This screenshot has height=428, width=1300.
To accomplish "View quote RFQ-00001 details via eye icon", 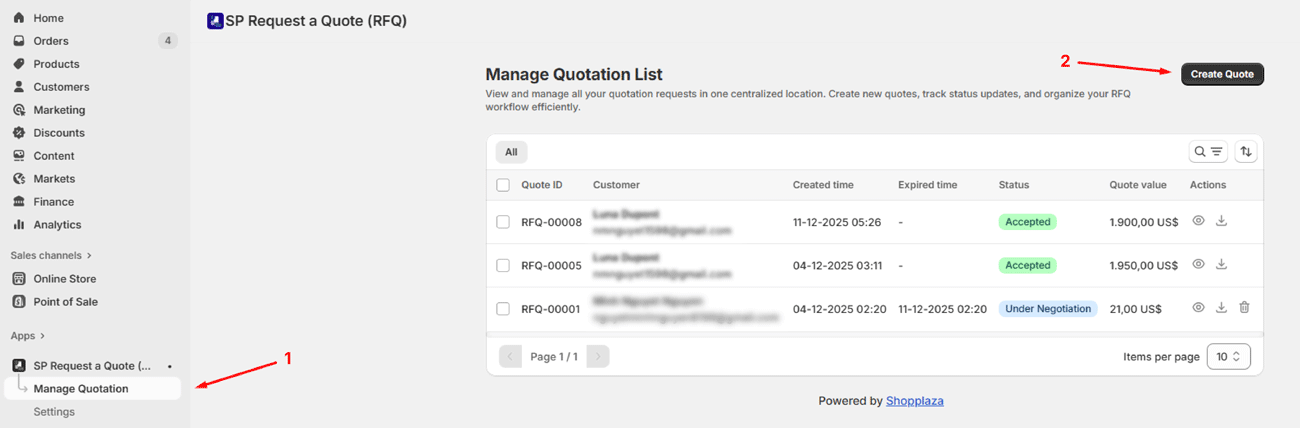I will pos(1198,308).
